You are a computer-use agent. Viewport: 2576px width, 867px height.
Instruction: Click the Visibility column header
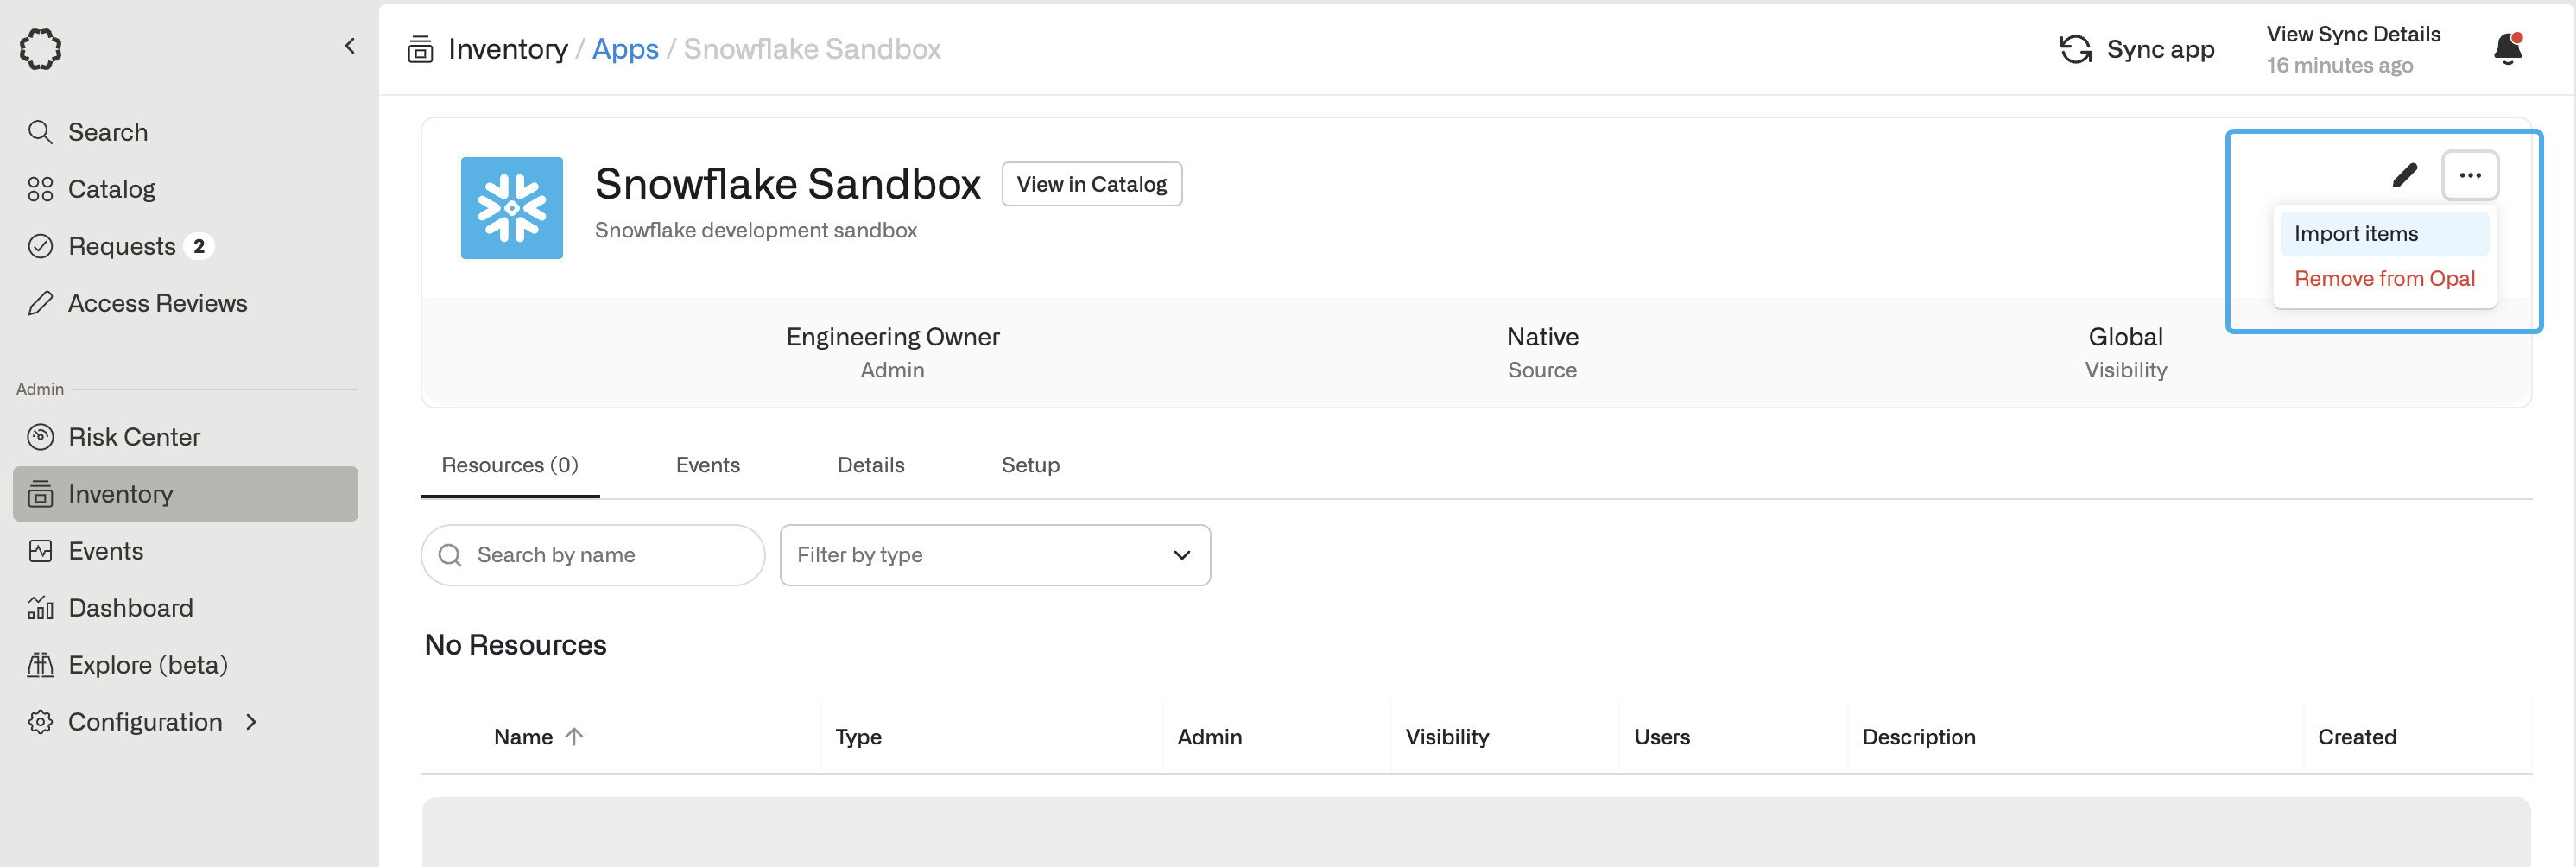click(x=1447, y=737)
